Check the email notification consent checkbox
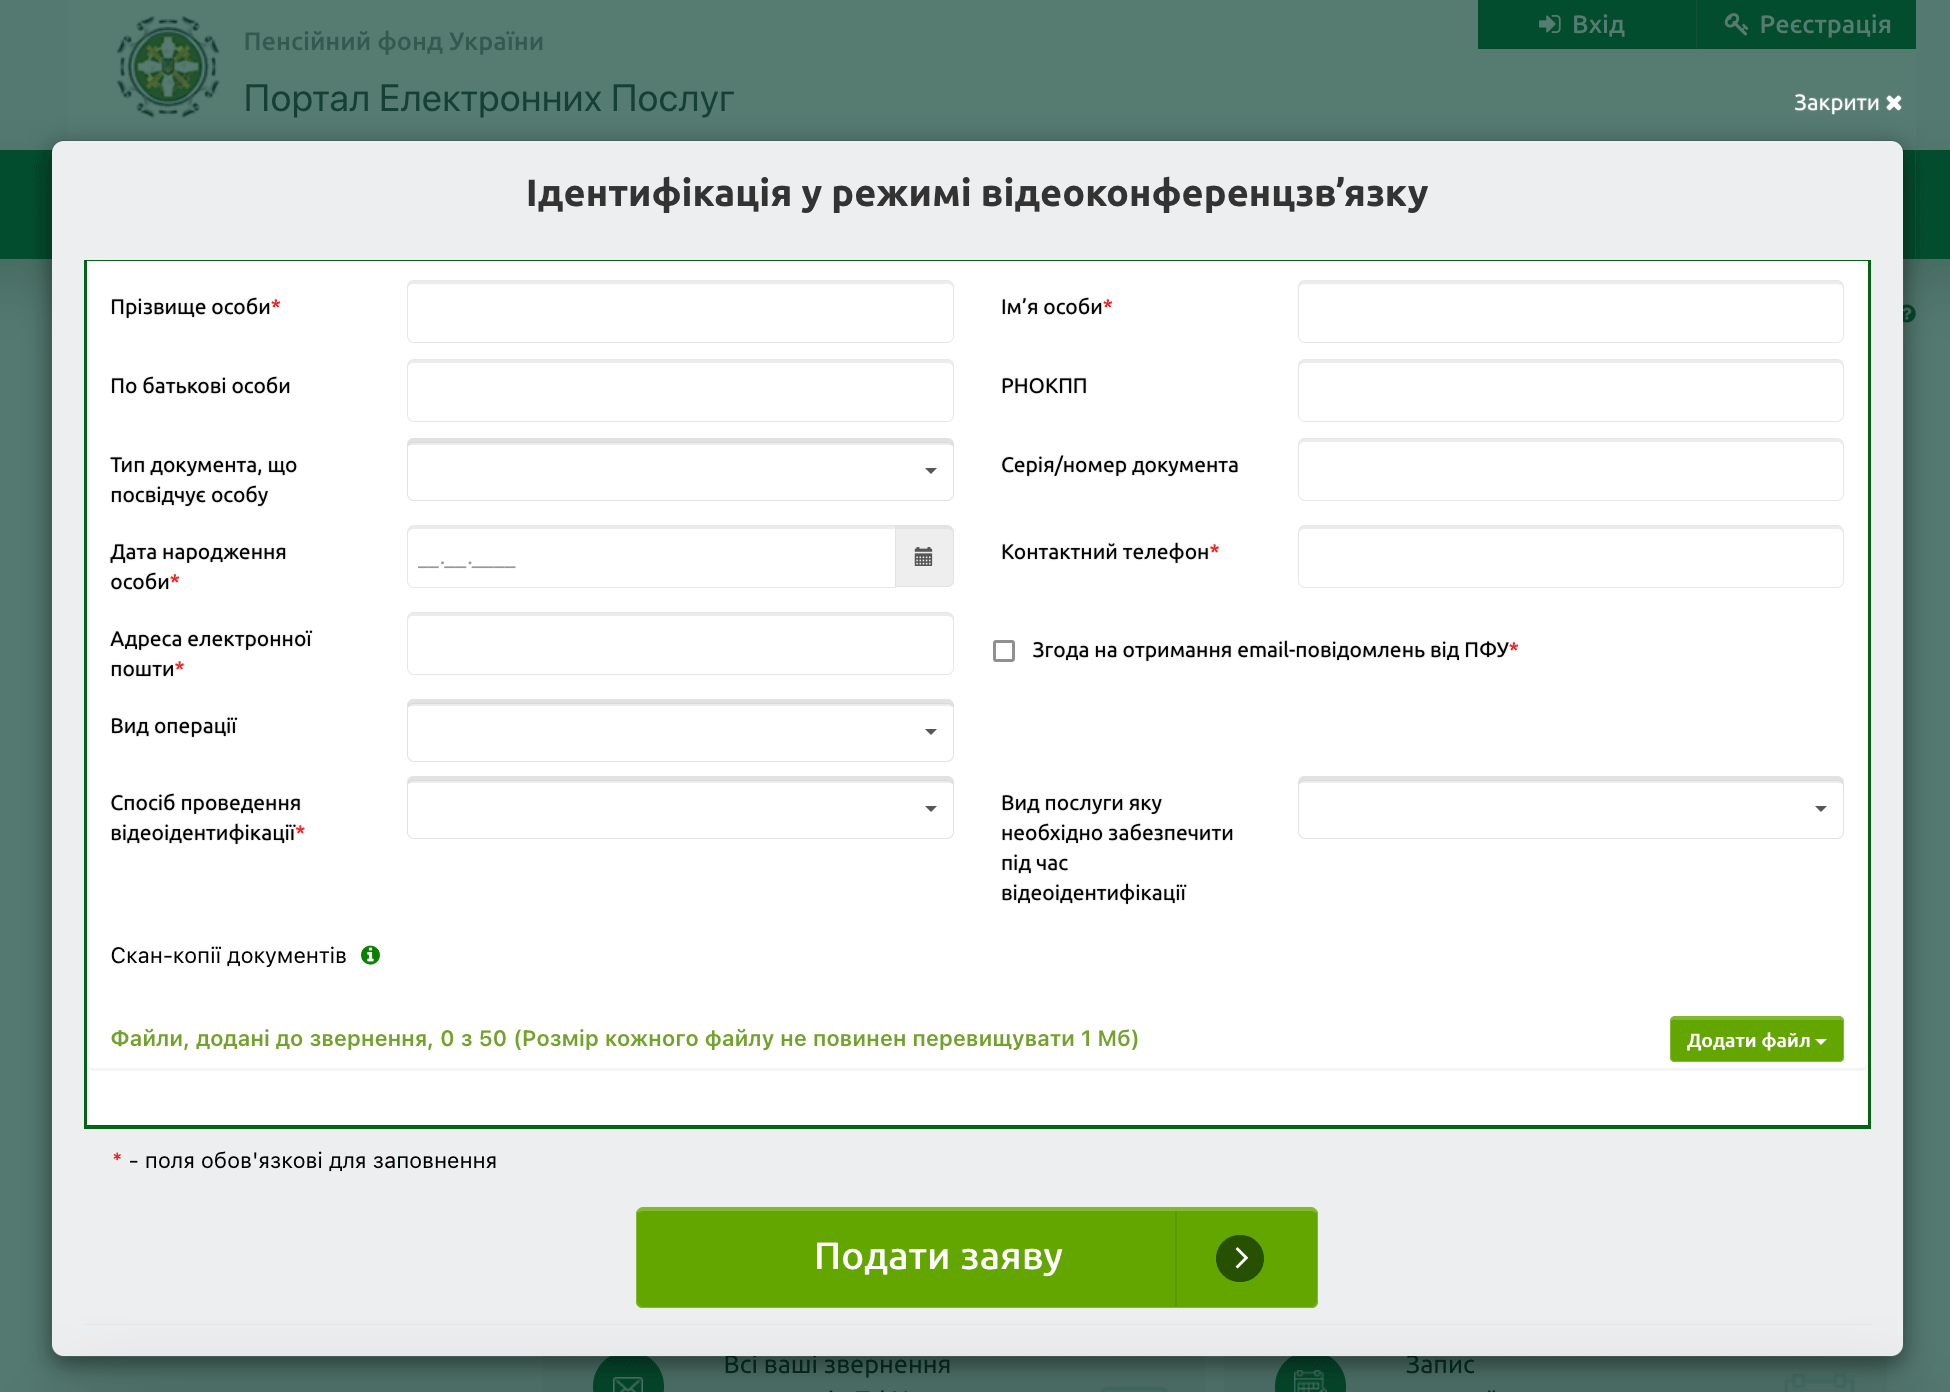1950x1392 pixels. (x=1004, y=651)
